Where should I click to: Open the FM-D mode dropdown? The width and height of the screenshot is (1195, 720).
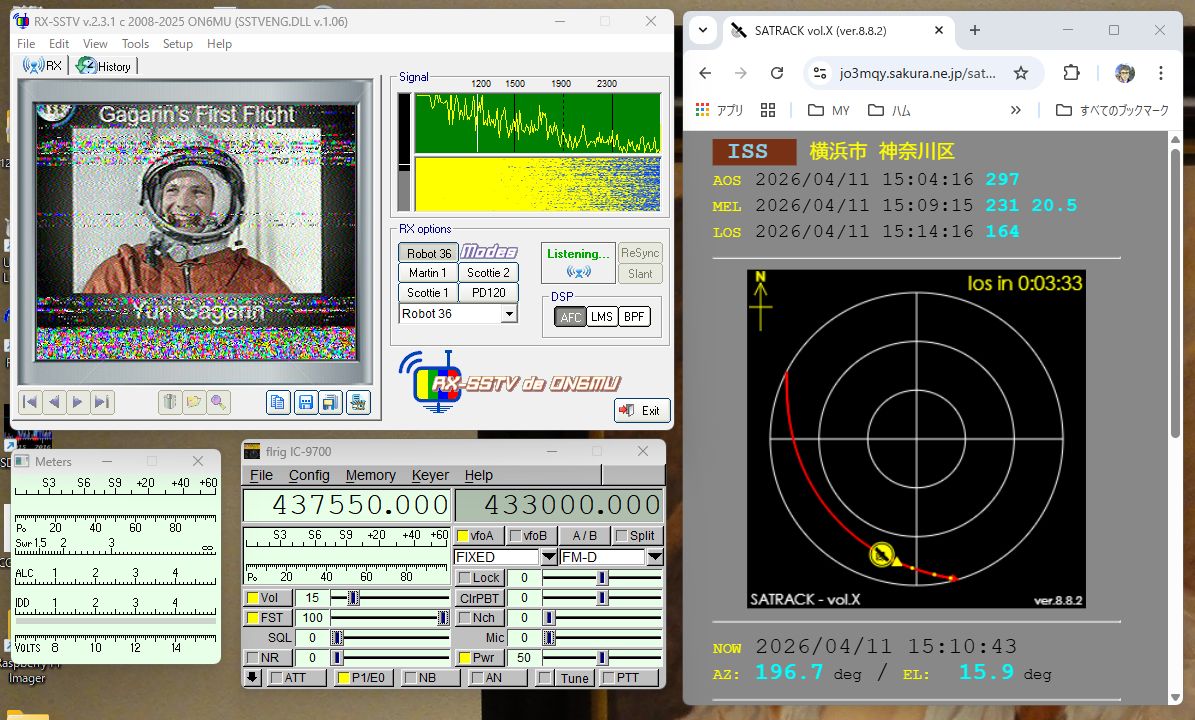(x=655, y=557)
